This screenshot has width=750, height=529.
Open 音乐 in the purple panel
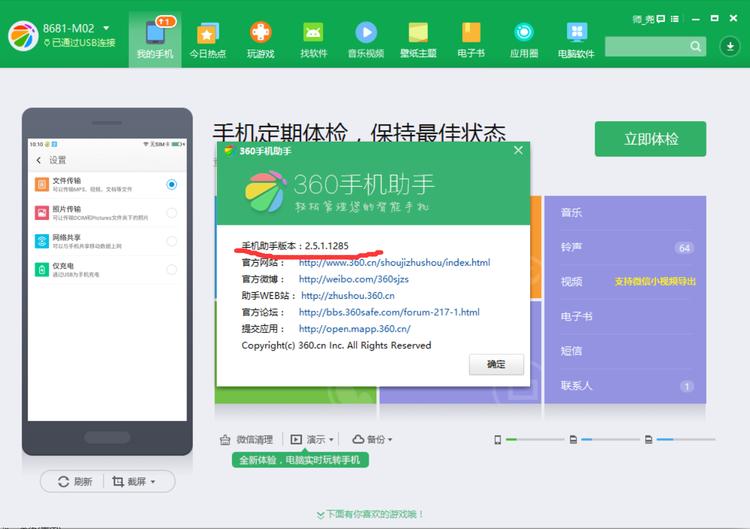pos(625,213)
